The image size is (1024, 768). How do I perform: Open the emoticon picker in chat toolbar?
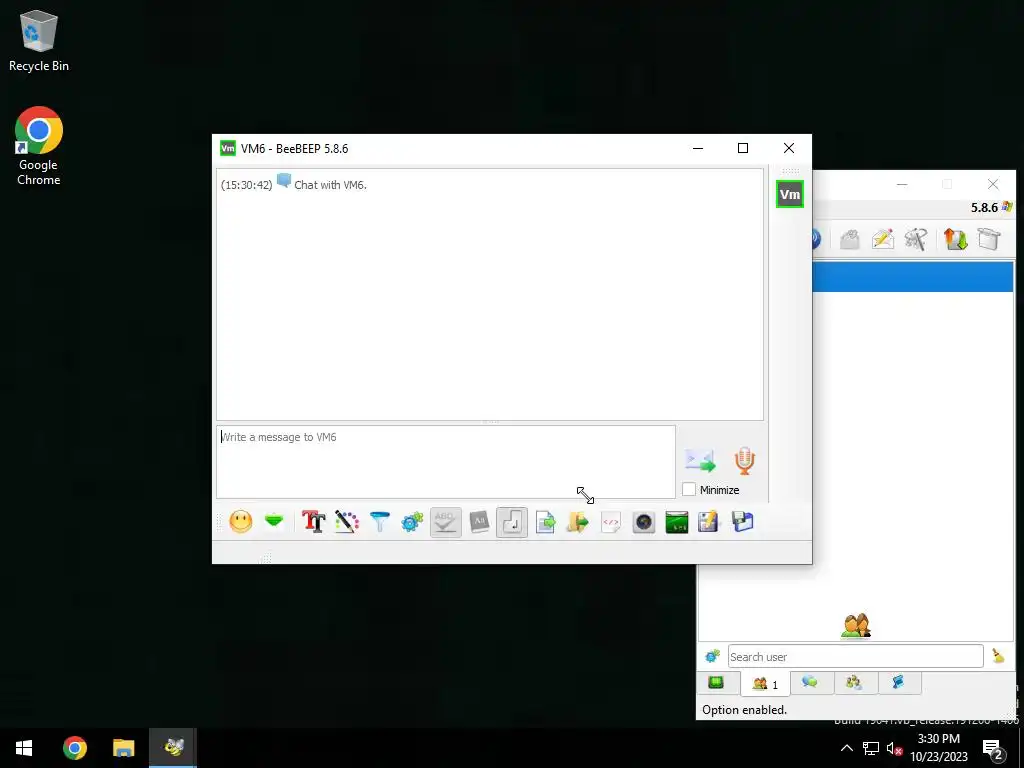(241, 522)
